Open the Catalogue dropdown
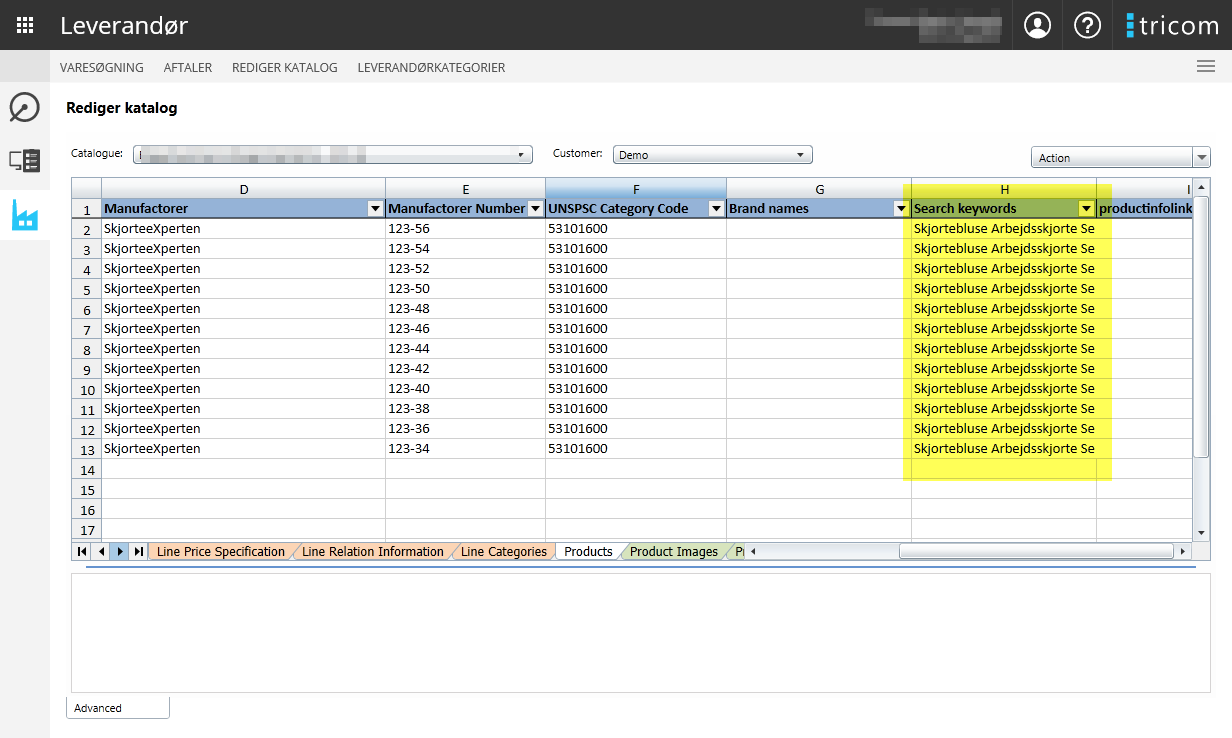 (332, 155)
